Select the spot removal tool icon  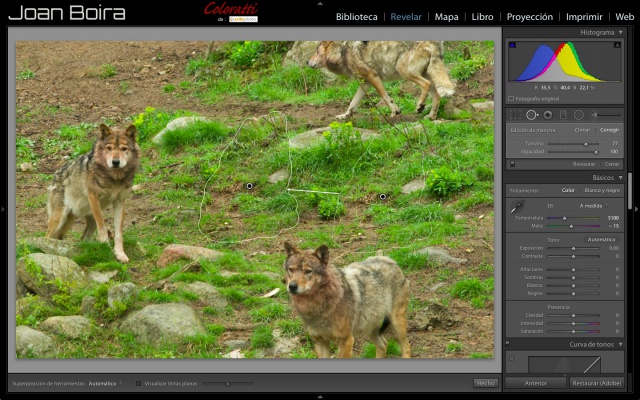(x=531, y=115)
